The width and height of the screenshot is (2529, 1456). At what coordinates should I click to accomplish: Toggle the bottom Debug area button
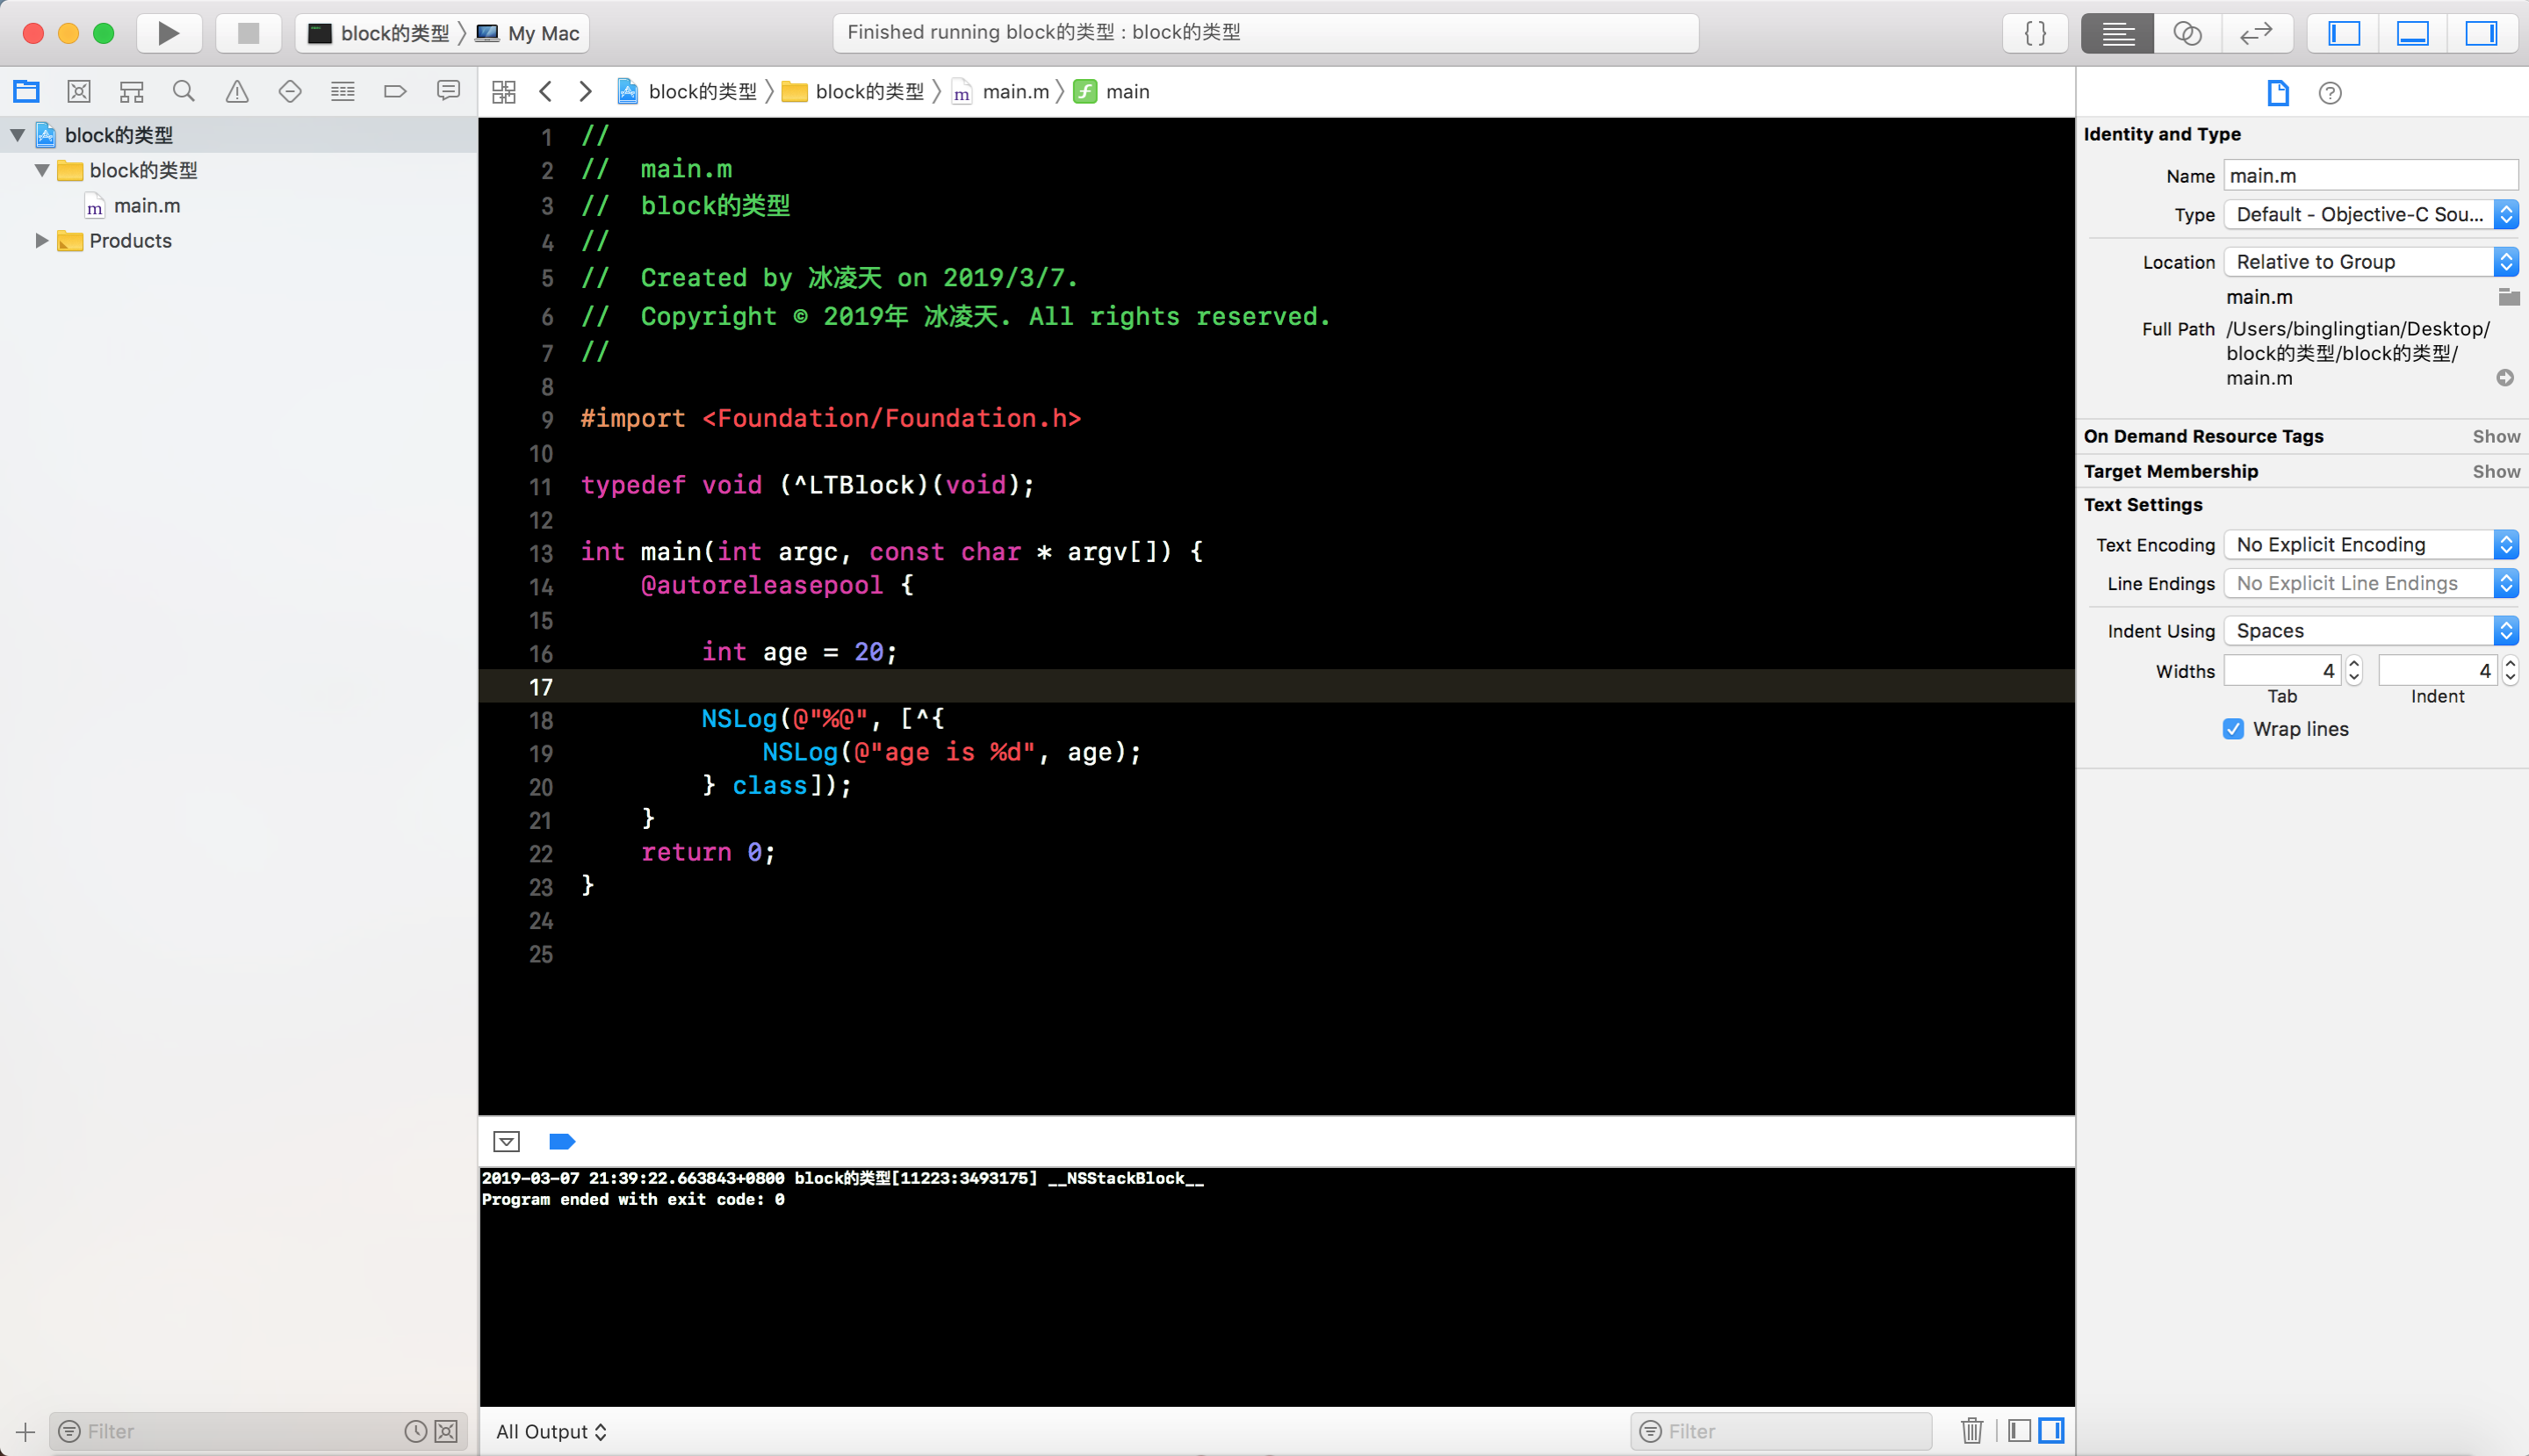tap(2413, 33)
